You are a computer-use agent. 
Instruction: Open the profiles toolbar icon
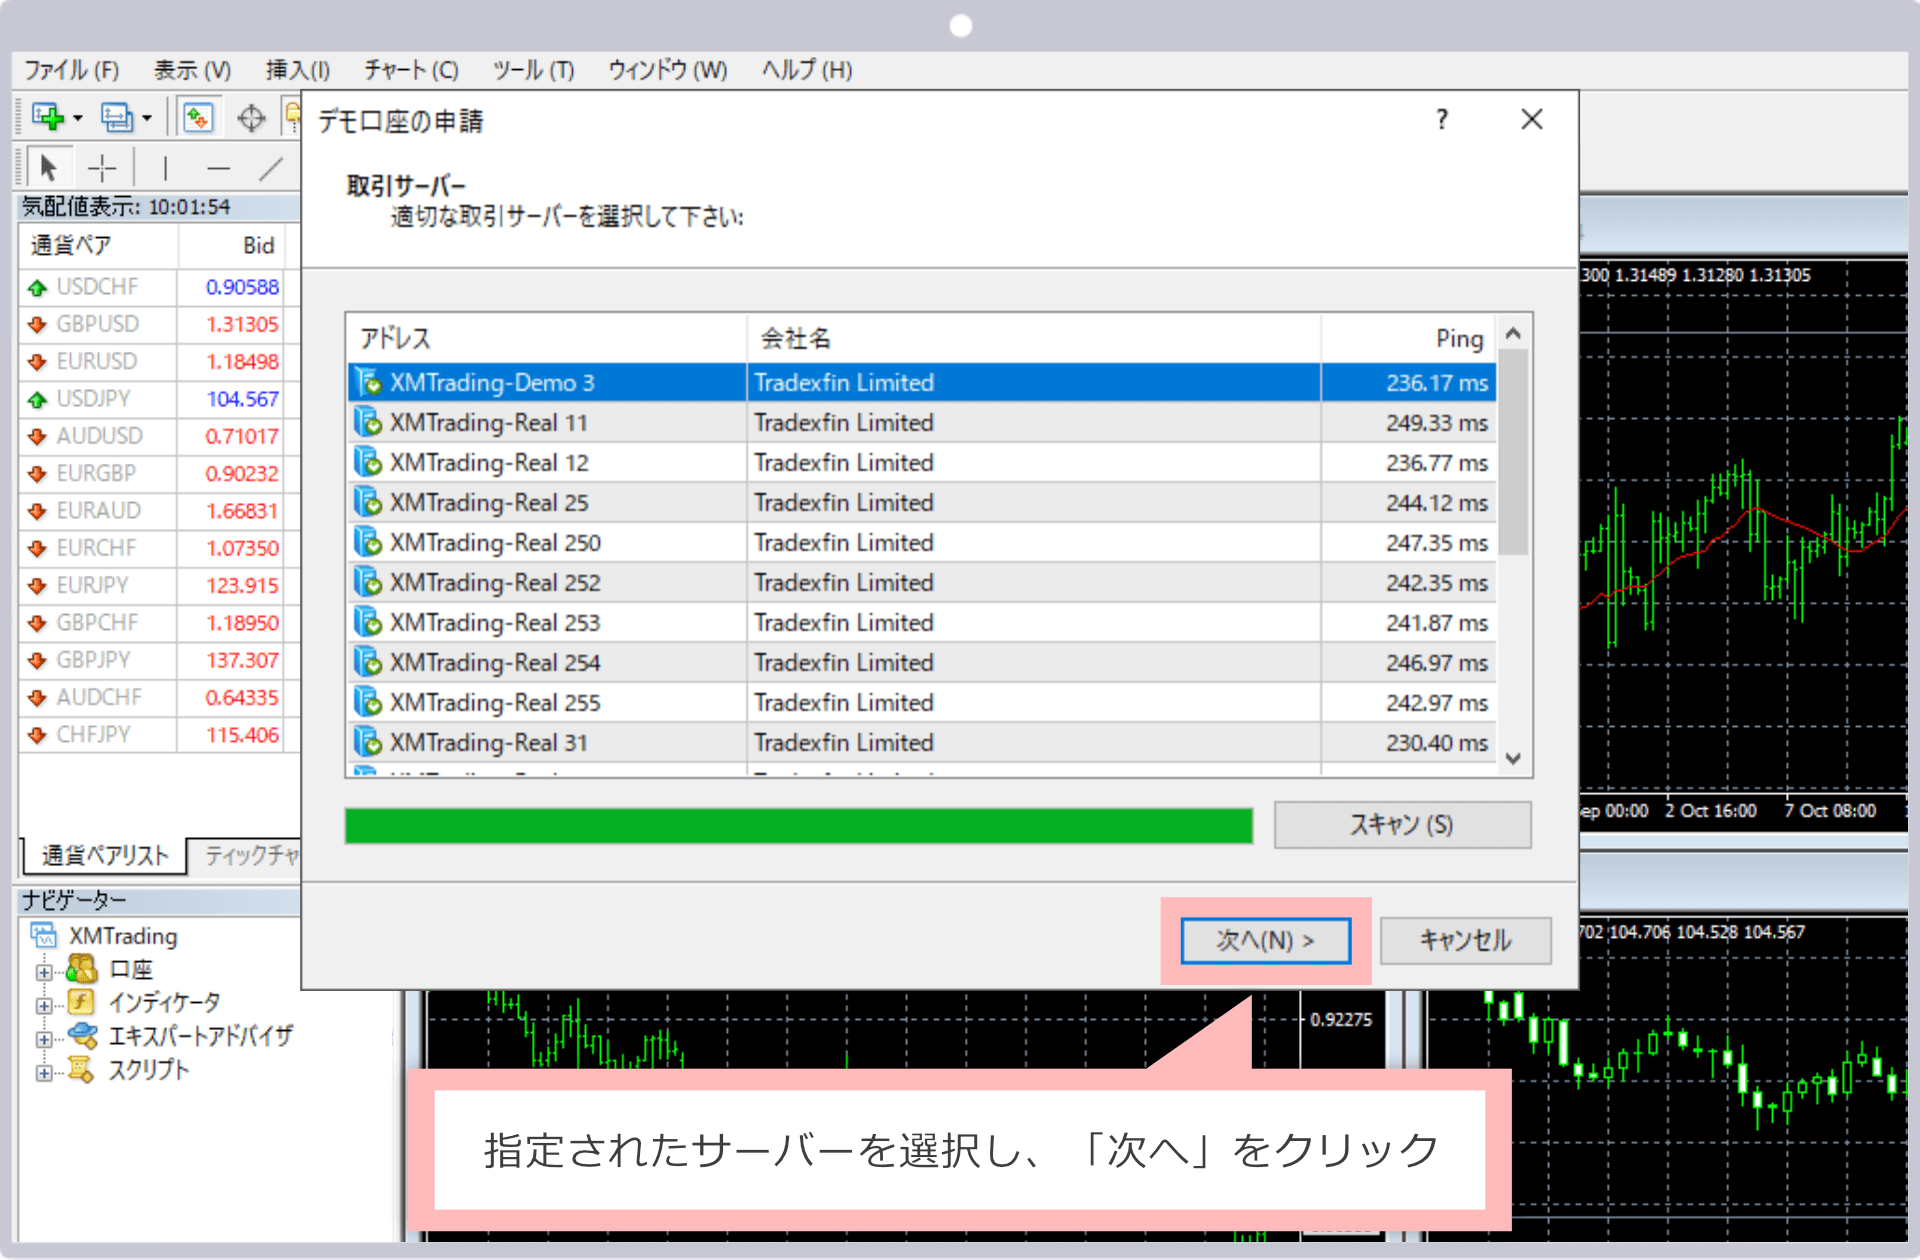pos(117,118)
